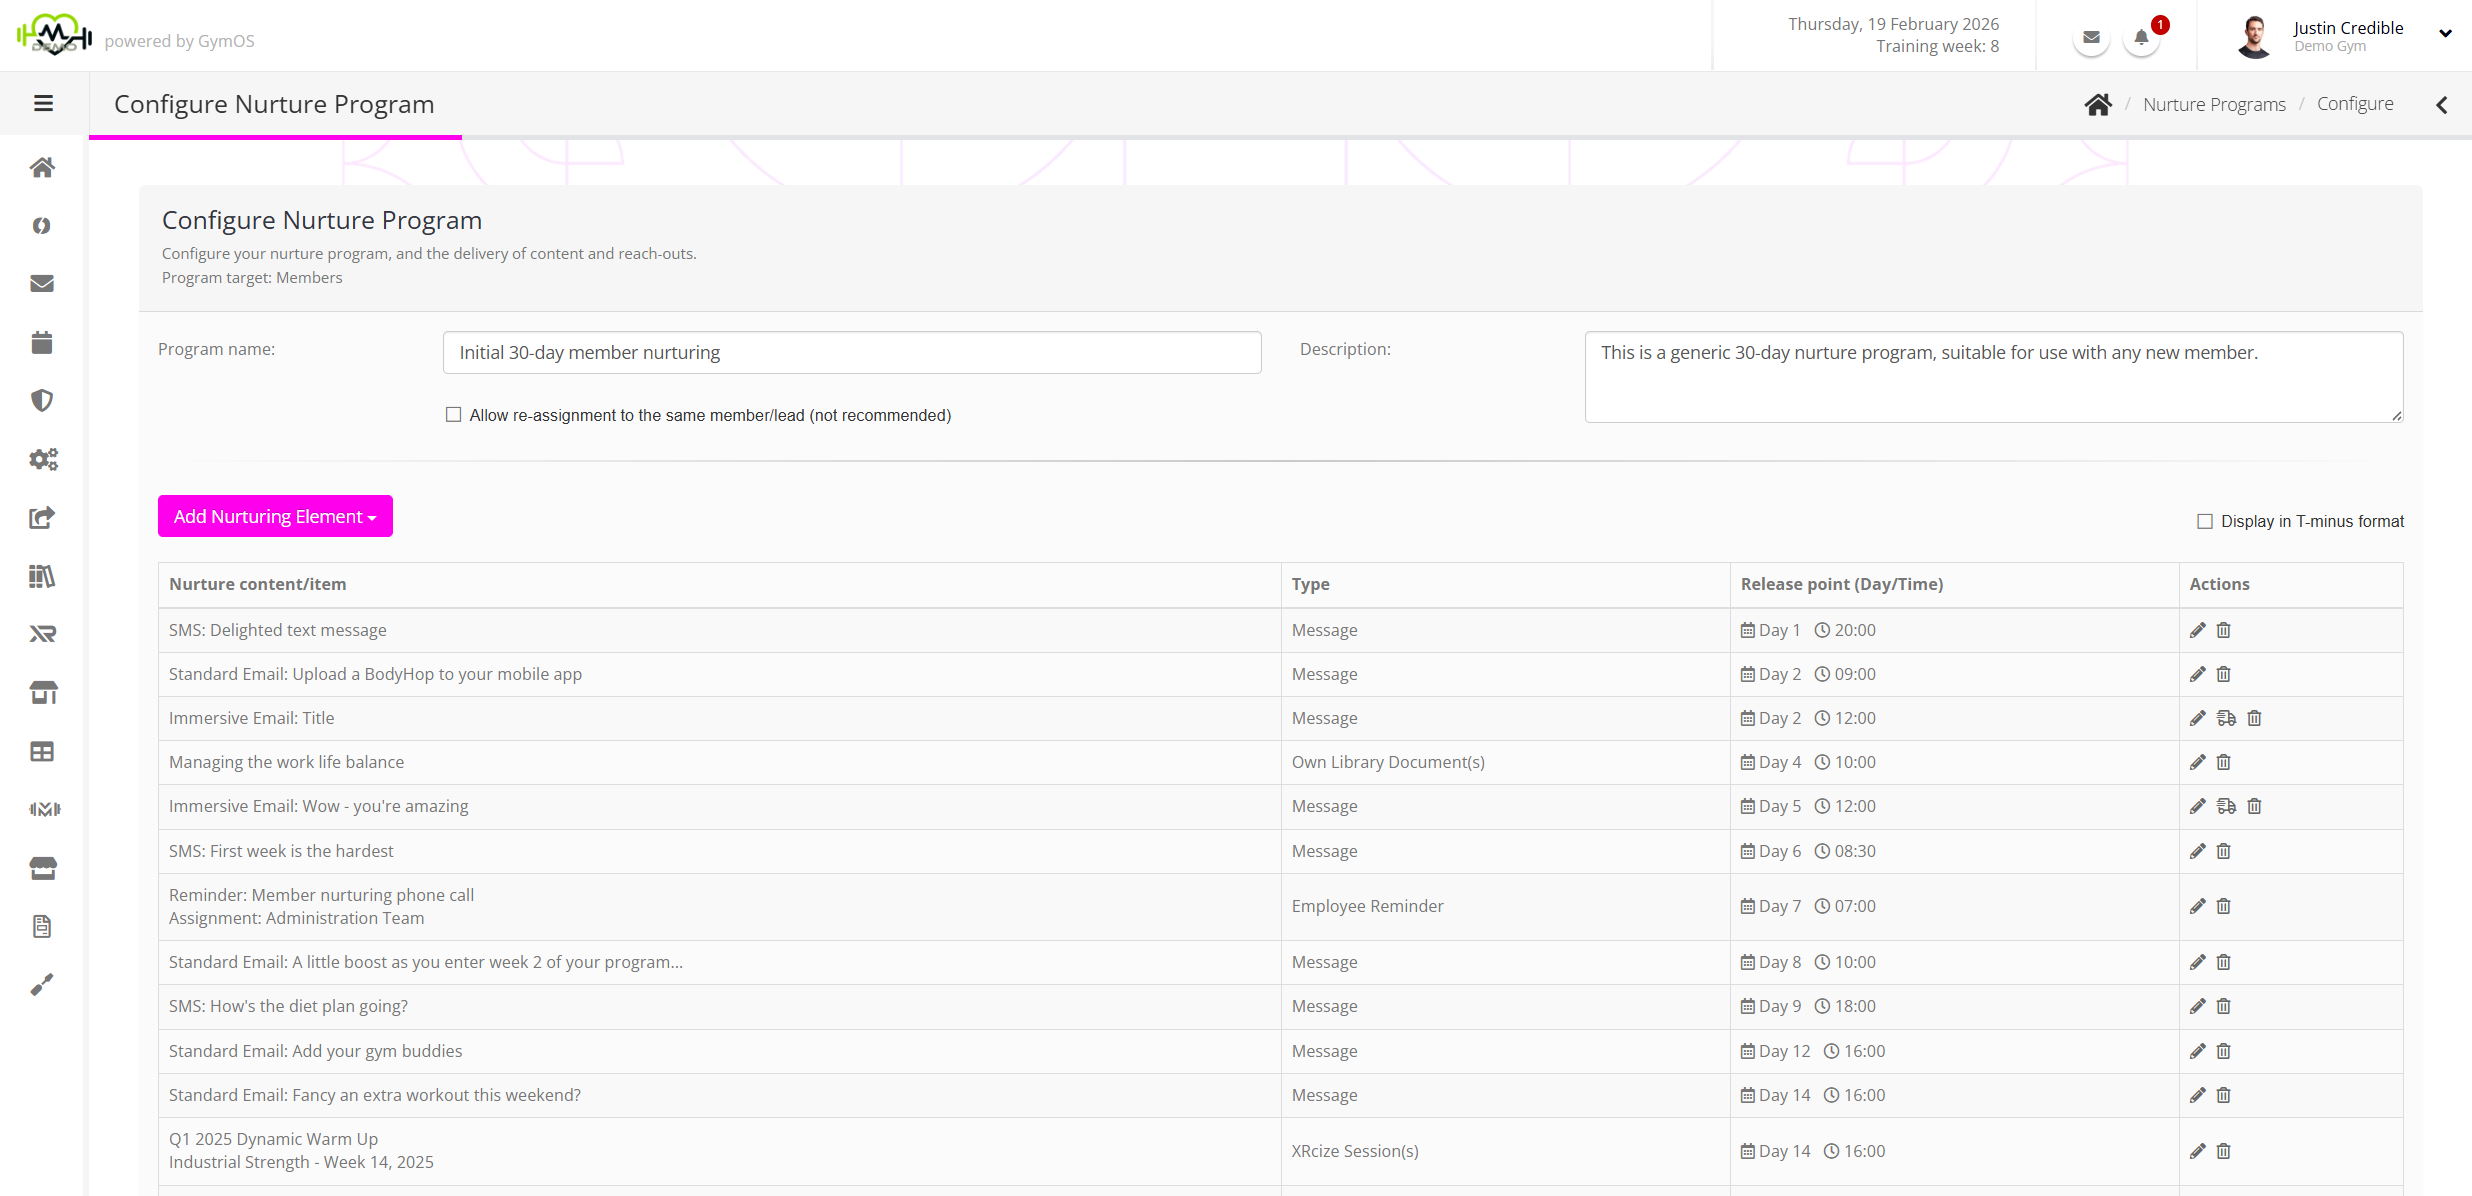The image size is (2472, 1196).
Task: Edit the SMS Delighted text message row
Action: pos(2197,630)
